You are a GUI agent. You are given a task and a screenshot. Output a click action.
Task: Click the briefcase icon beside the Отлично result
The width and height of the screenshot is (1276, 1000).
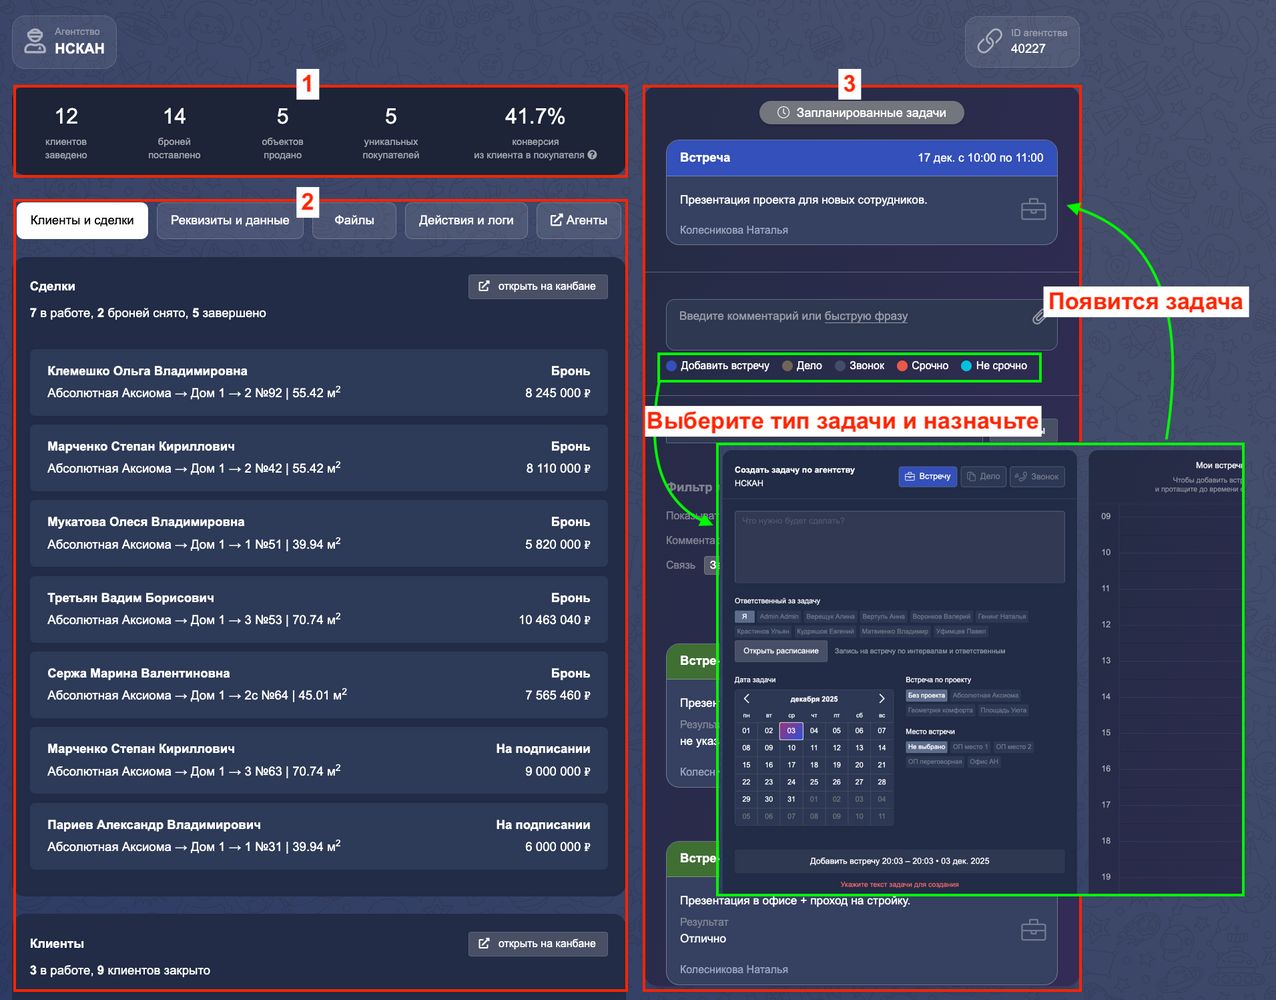pos(1033,930)
